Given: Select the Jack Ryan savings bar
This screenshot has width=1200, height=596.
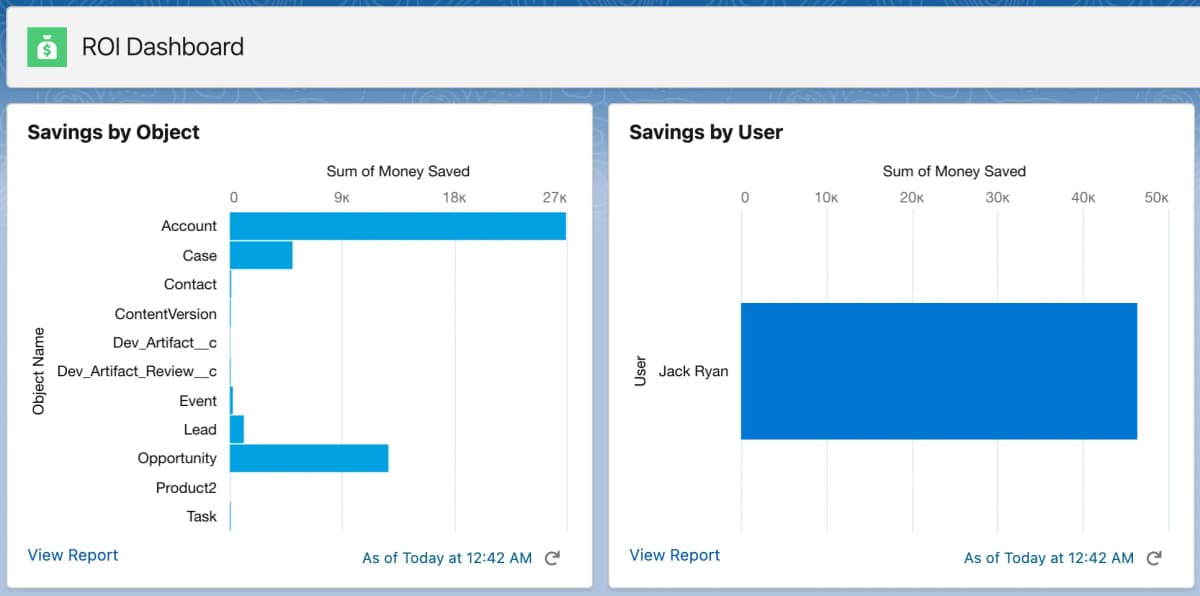Looking at the screenshot, I should pos(939,371).
